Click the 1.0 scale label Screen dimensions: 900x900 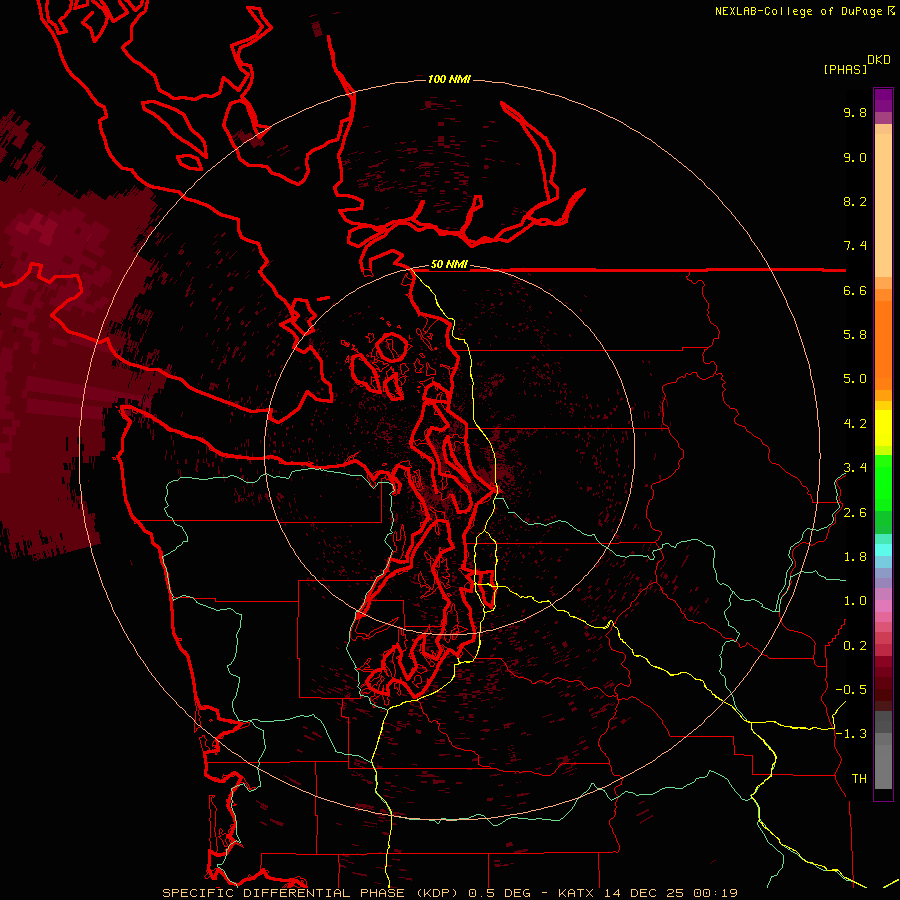coord(855,601)
